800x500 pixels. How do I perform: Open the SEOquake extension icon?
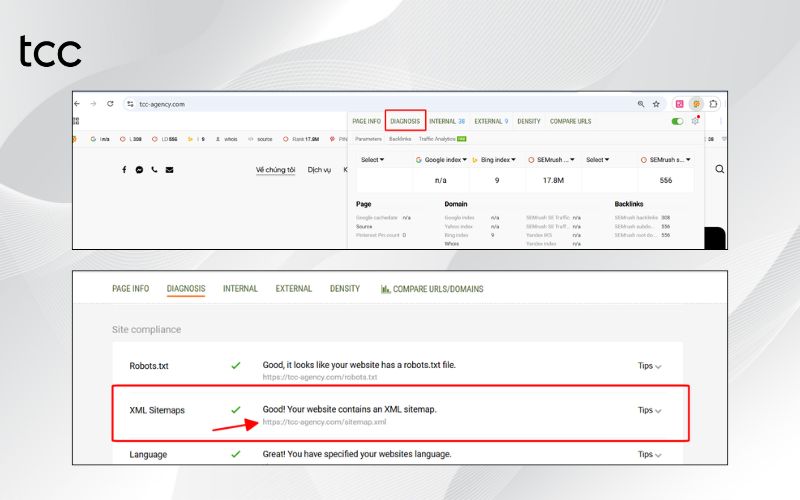[x=696, y=104]
